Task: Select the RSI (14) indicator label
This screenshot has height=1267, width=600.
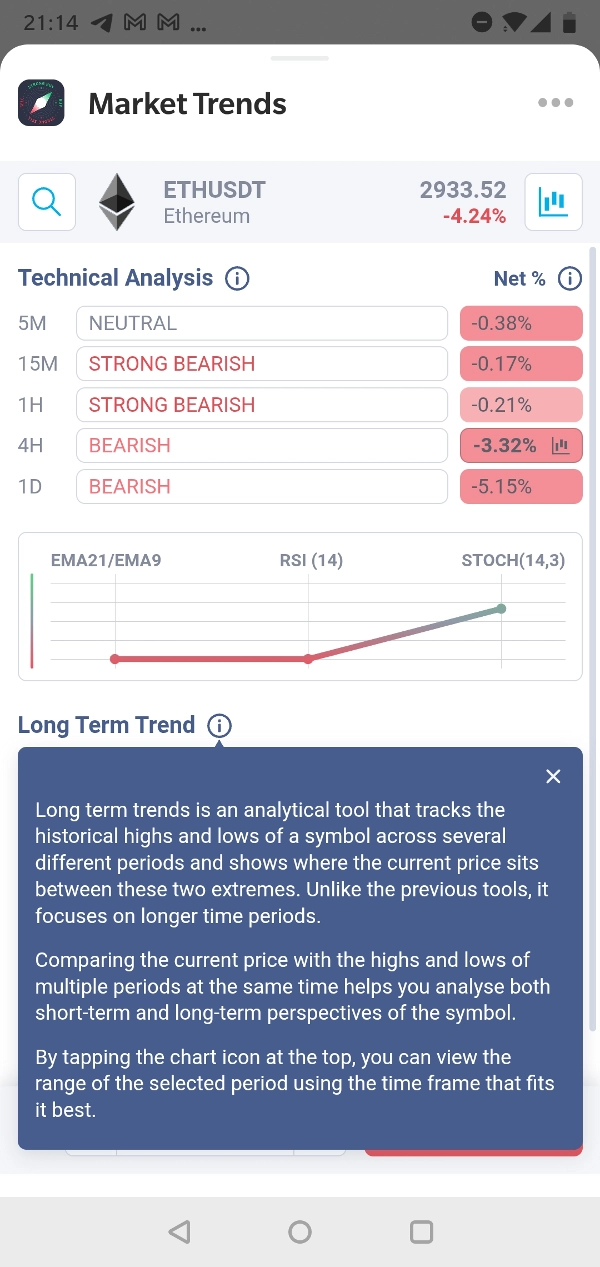Action: [310, 560]
